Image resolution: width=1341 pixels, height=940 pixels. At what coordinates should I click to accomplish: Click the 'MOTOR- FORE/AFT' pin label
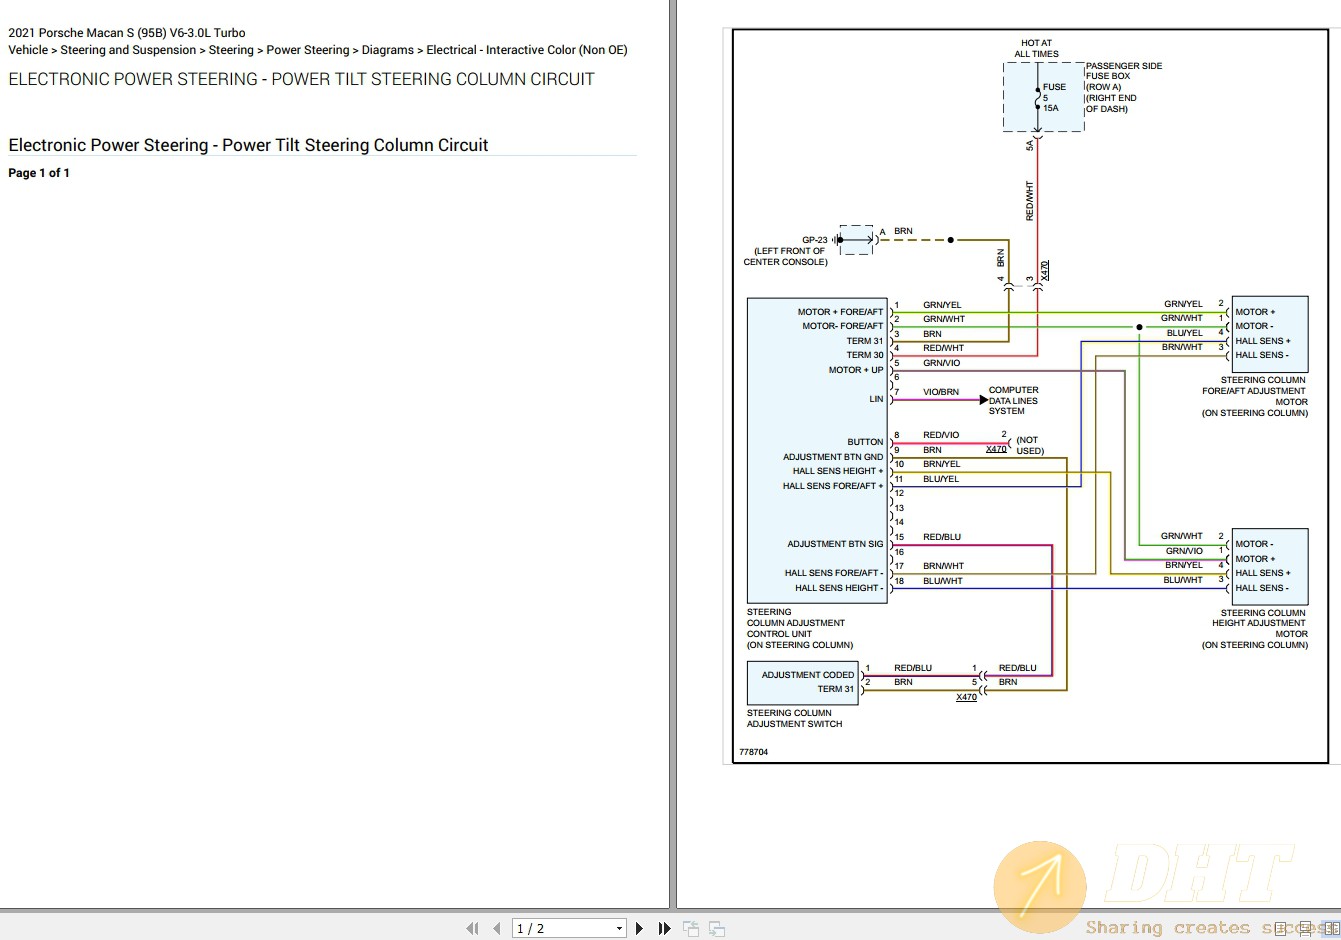(842, 326)
